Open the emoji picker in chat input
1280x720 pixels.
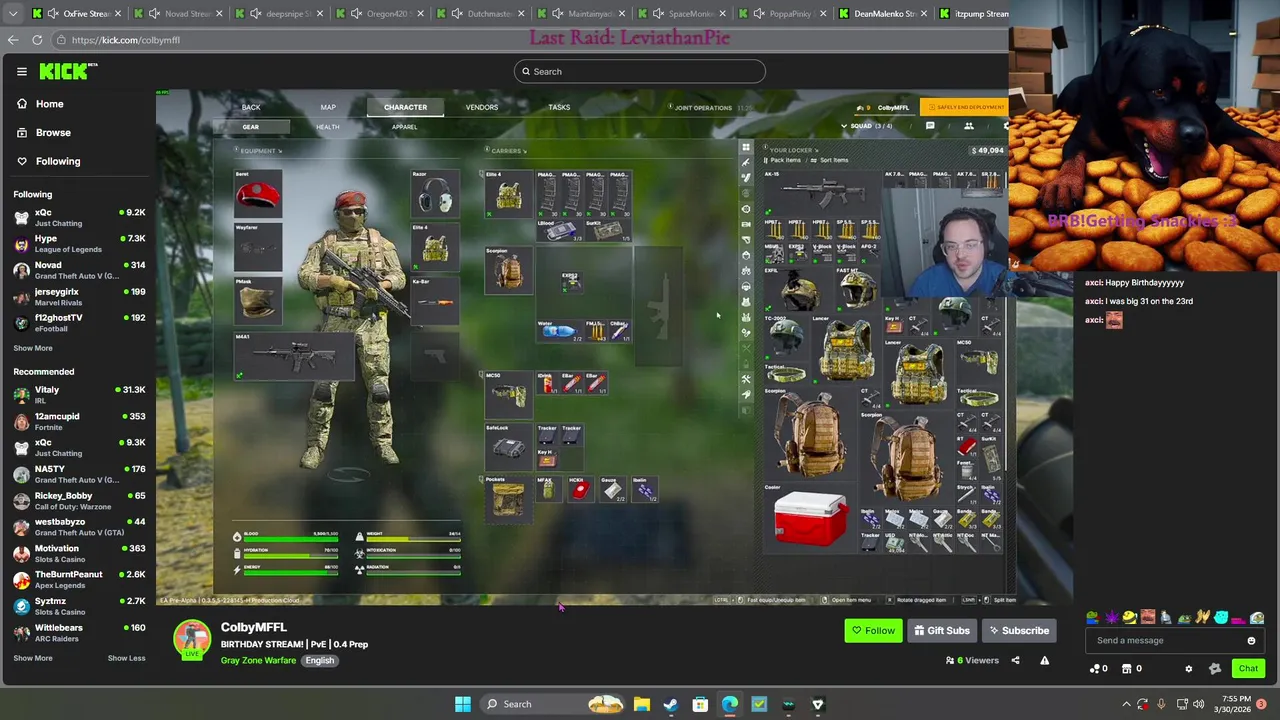coord(1251,641)
